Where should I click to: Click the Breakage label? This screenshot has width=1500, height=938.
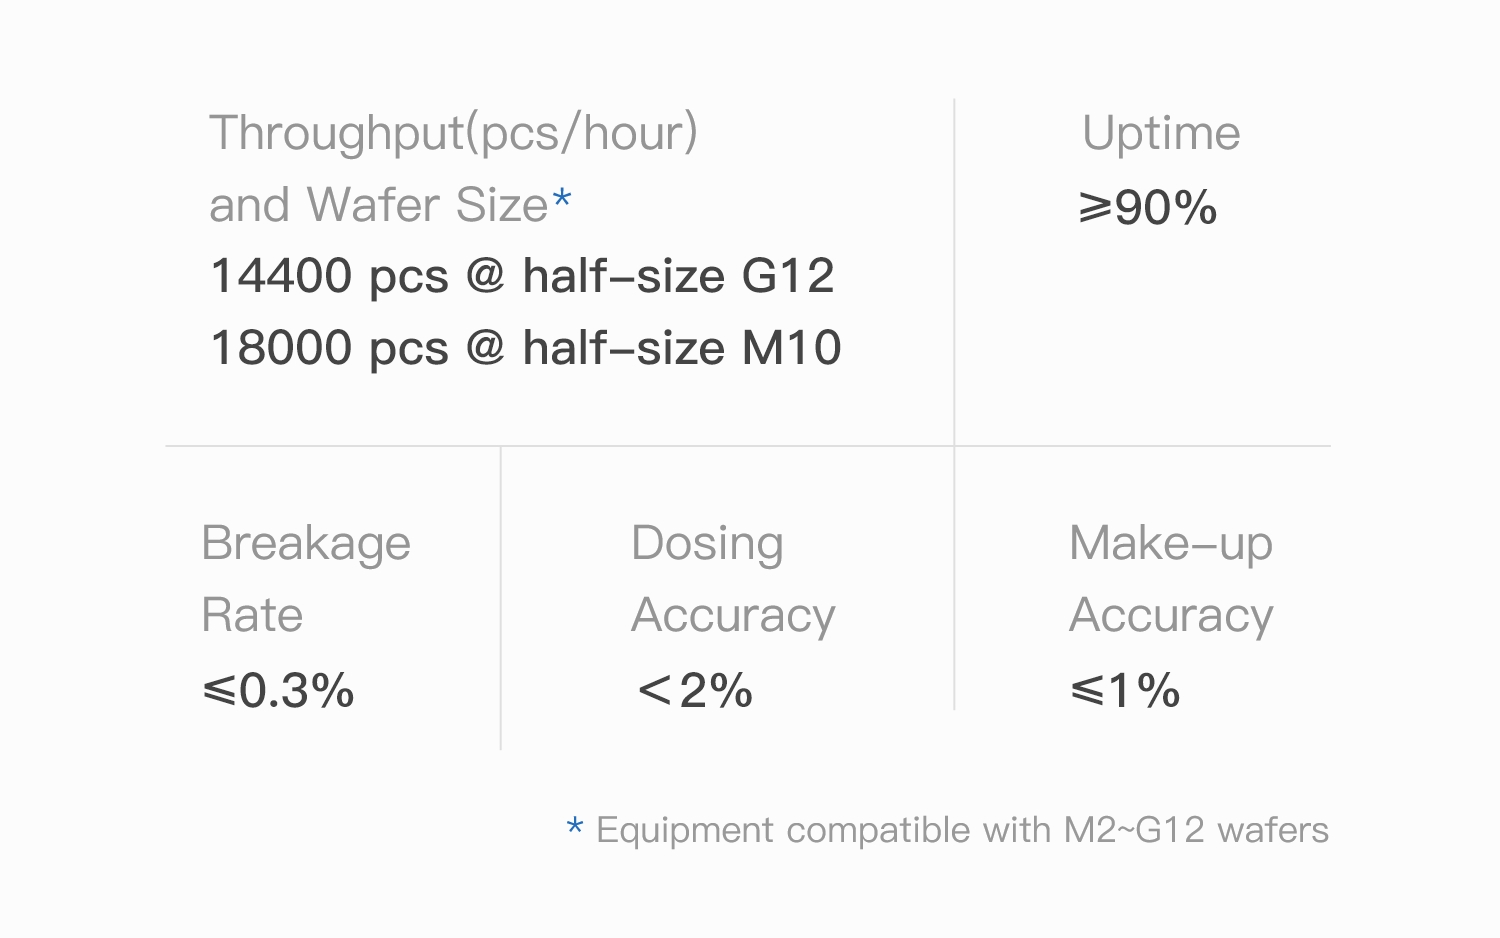click(306, 544)
